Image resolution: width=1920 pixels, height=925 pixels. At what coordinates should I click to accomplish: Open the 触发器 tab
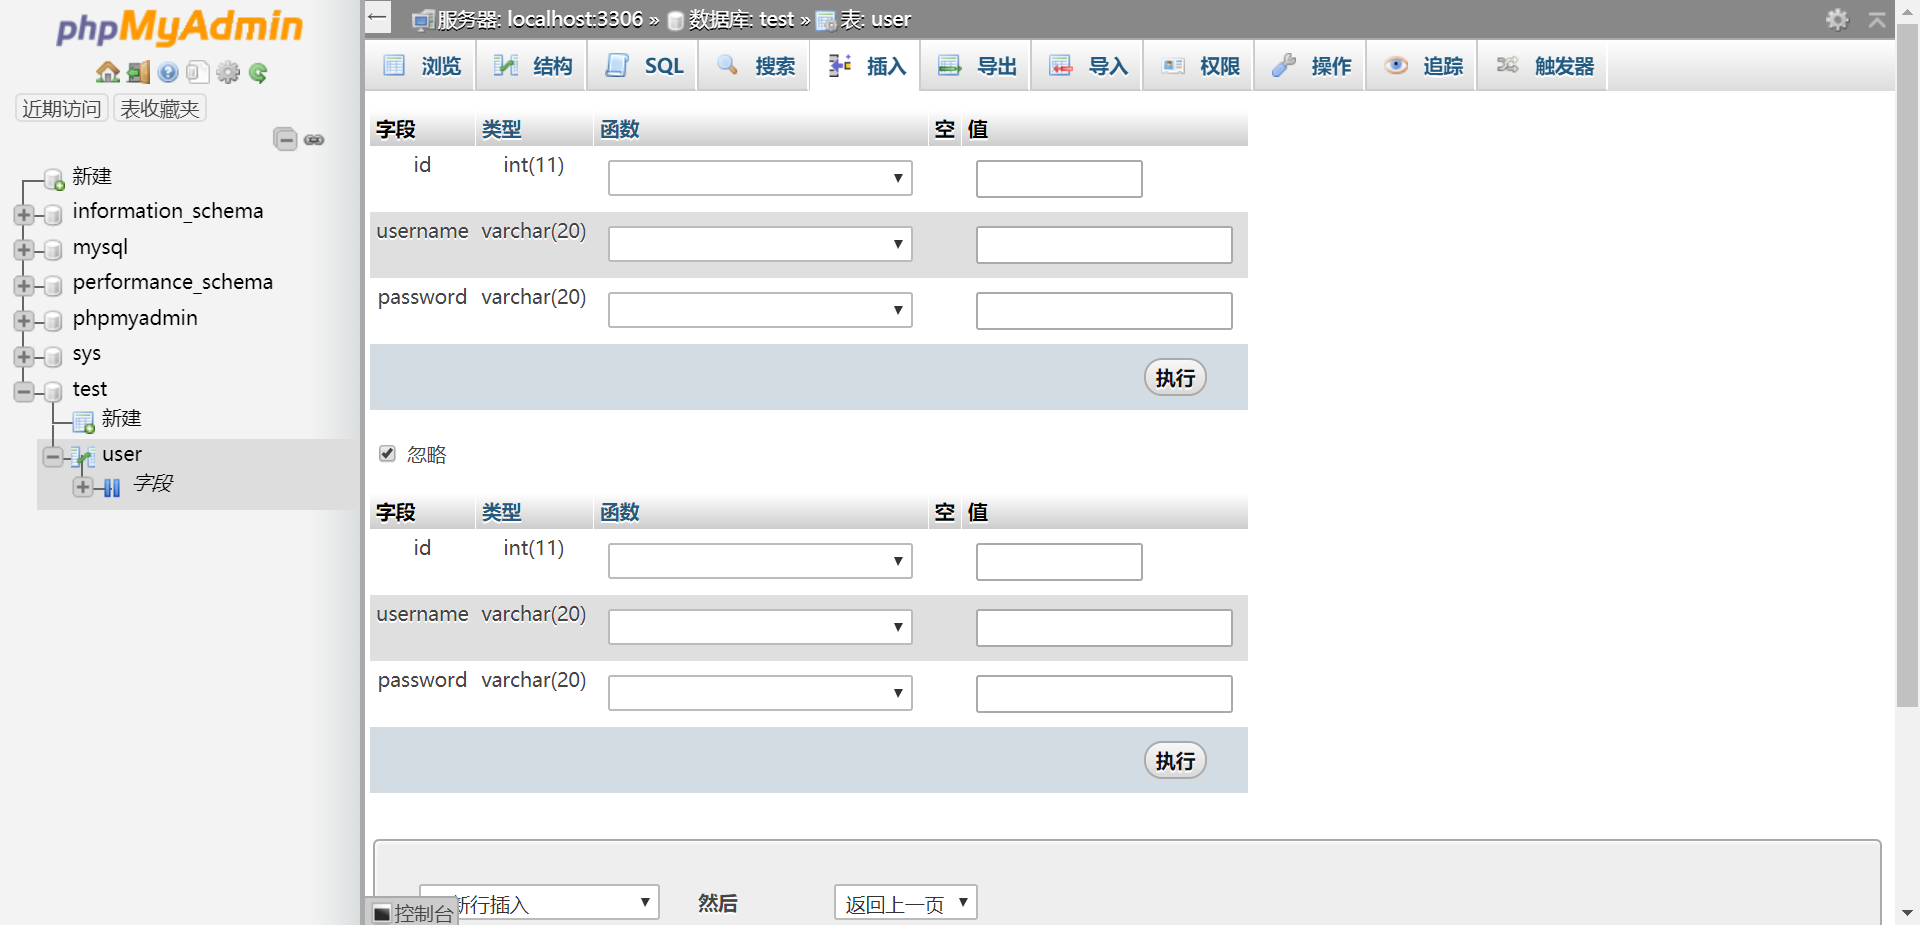(1544, 66)
